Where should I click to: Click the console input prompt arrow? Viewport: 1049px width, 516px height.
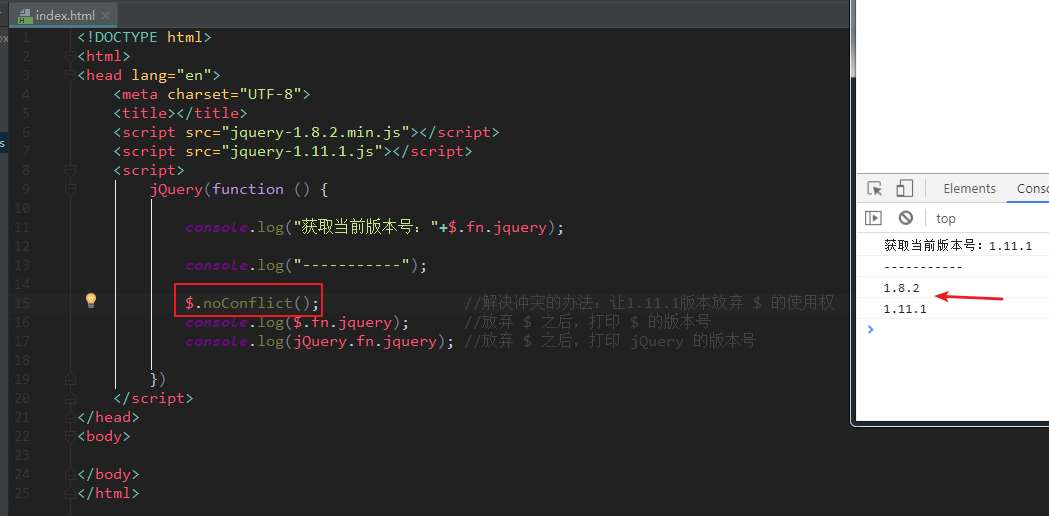click(x=870, y=329)
